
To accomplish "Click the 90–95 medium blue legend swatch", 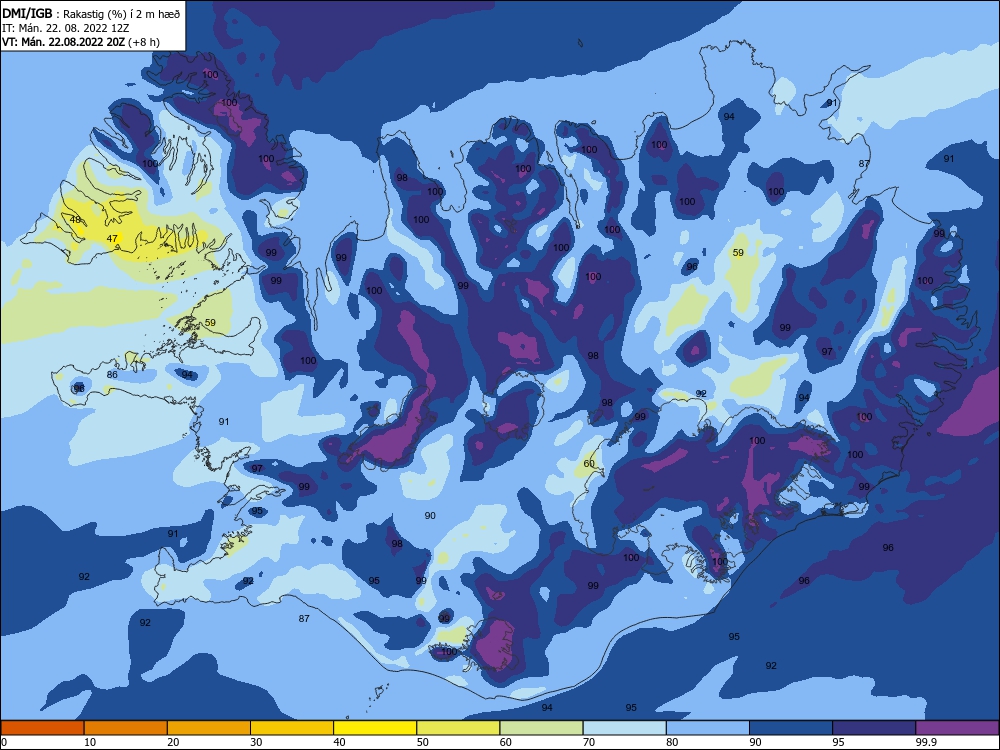I will [791, 728].
